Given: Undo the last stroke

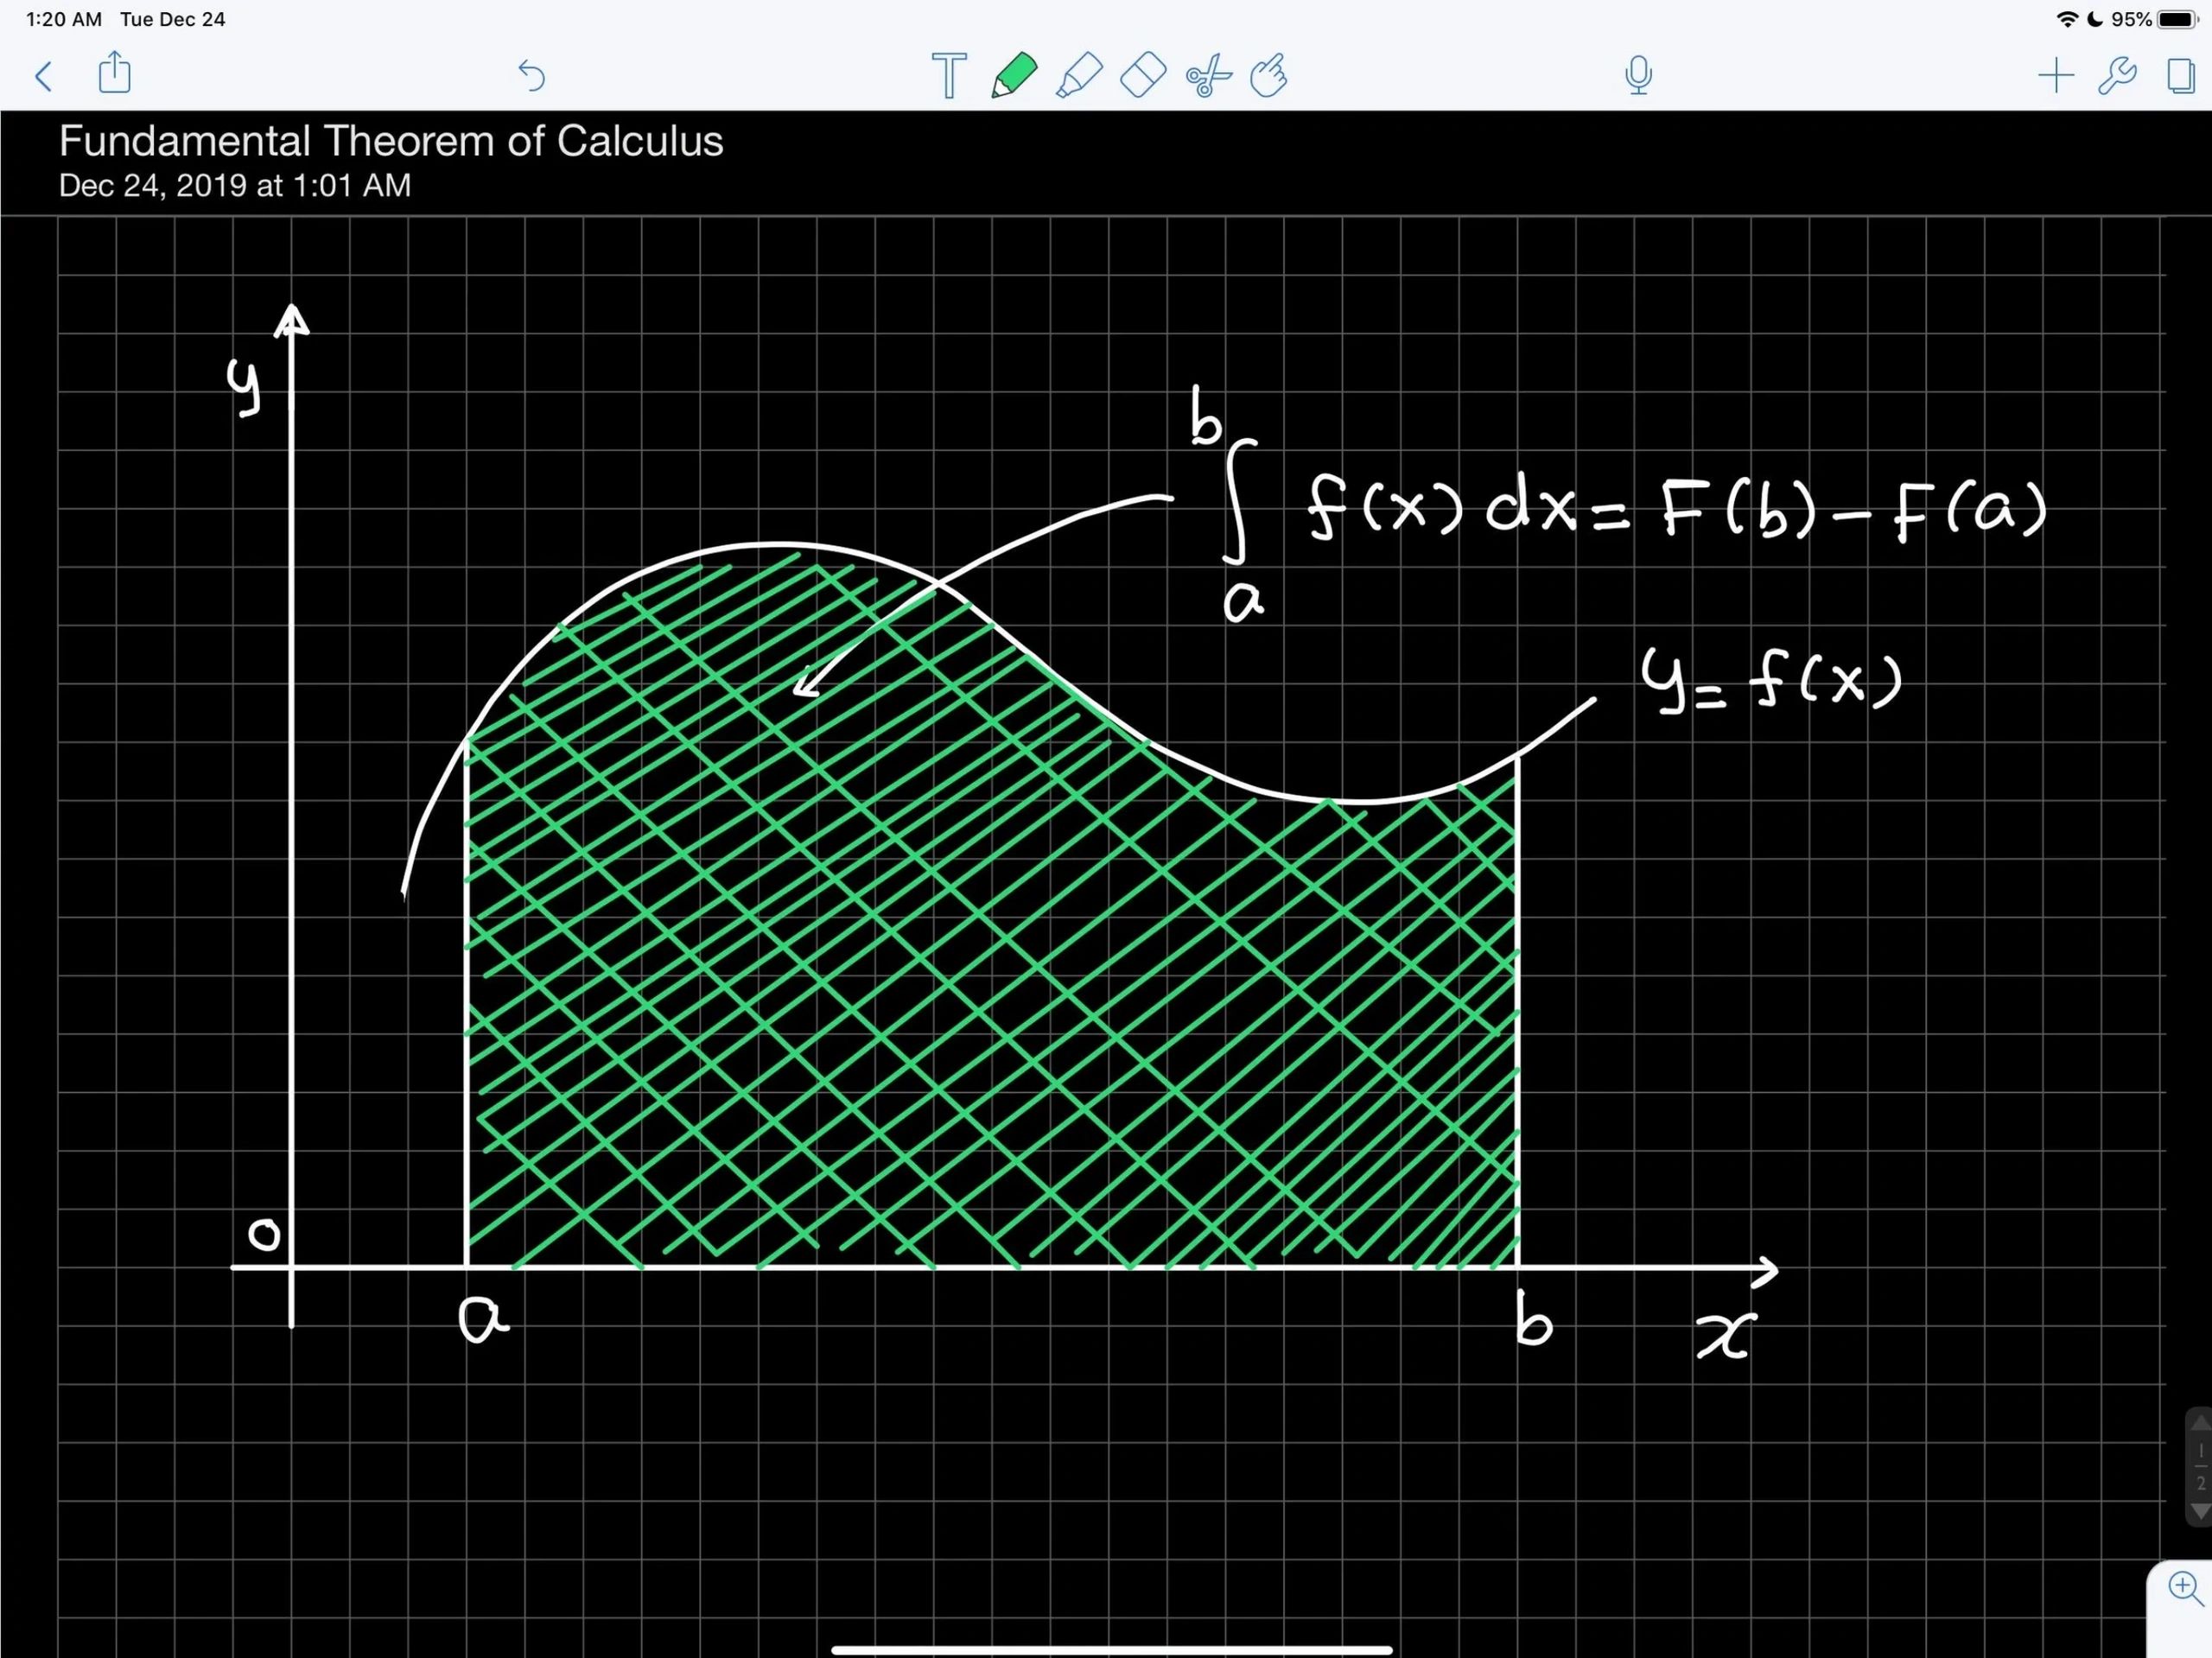Looking at the screenshot, I should pyautogui.click(x=531, y=75).
